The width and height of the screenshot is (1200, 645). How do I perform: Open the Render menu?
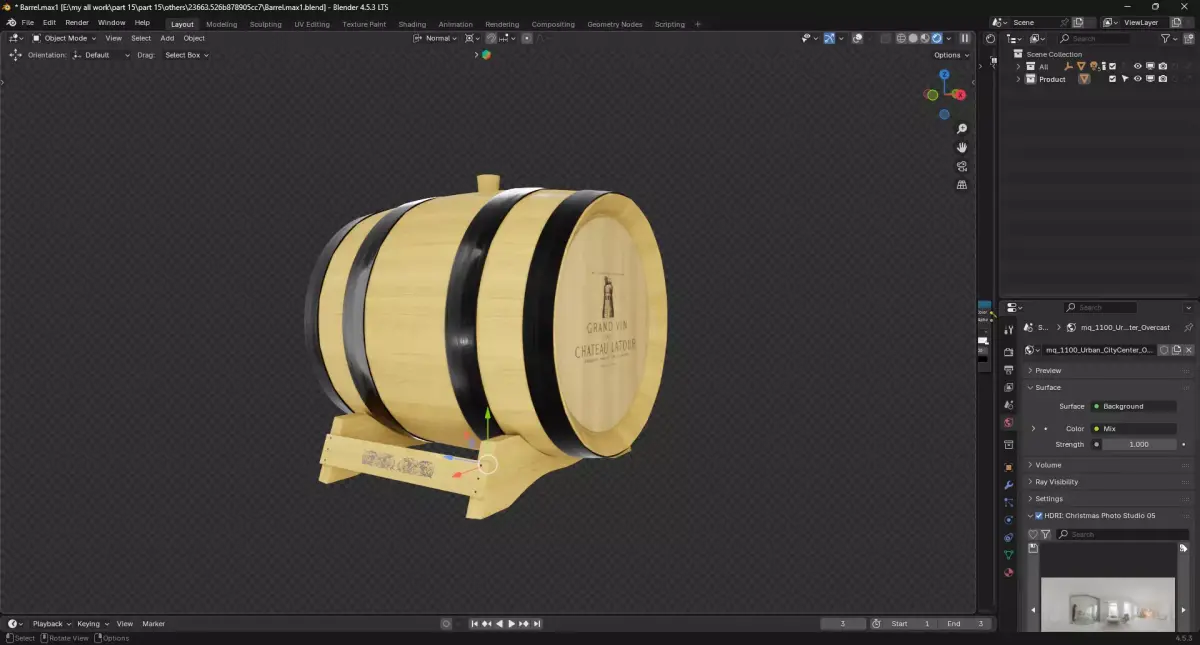[x=77, y=22]
